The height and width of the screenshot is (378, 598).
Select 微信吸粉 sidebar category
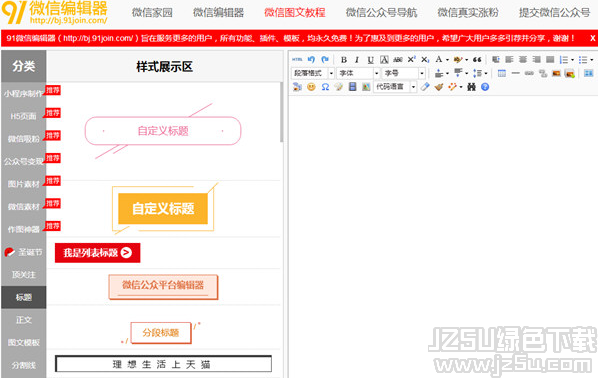(24, 139)
